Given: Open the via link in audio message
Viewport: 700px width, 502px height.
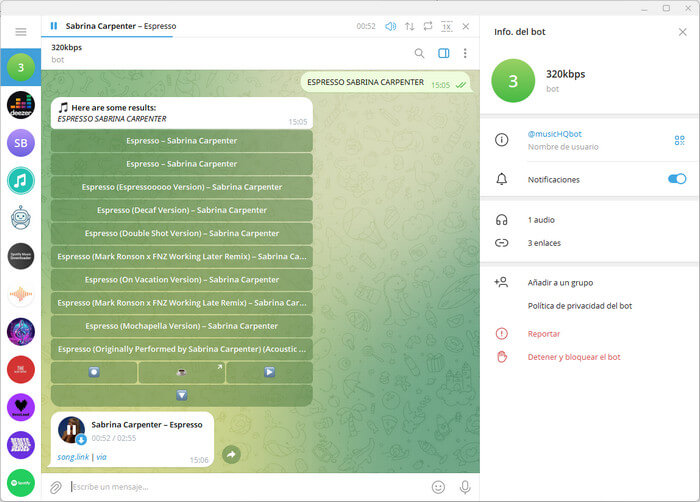Looking at the screenshot, I should (x=101, y=457).
